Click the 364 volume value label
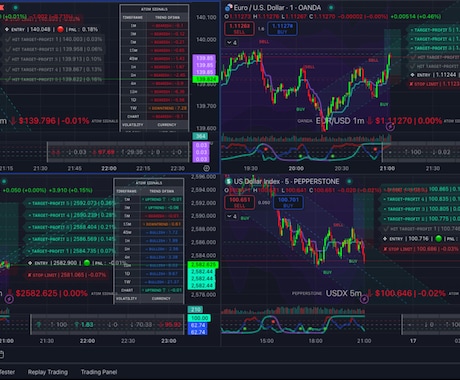This screenshot has height=380, width=460. [200, 136]
